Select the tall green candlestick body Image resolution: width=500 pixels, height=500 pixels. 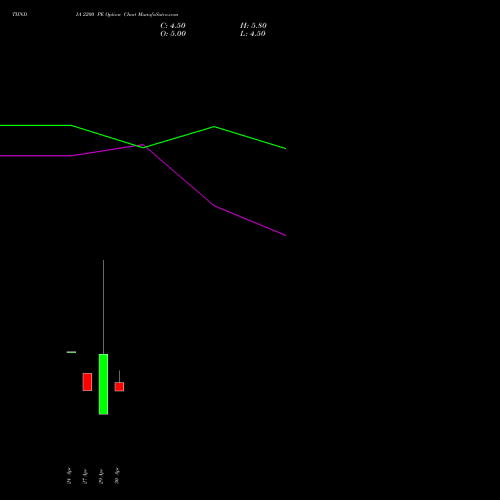[103, 384]
